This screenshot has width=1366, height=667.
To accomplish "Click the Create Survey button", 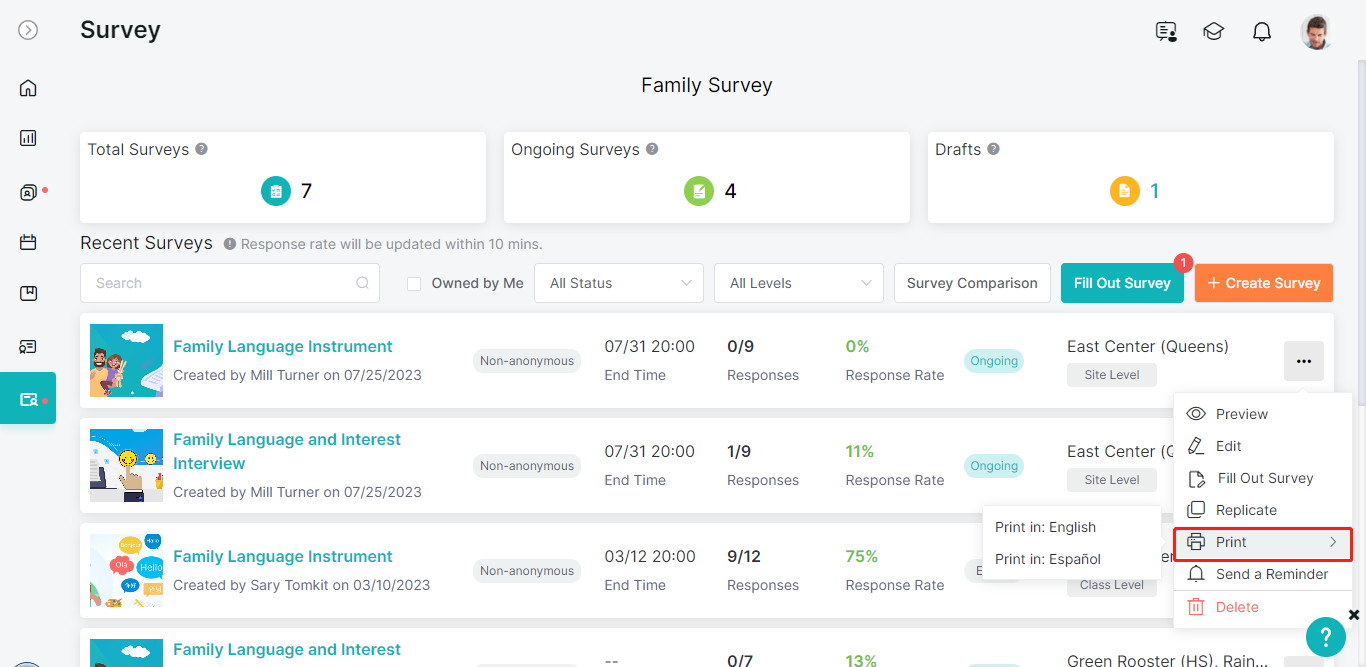I will coord(1264,283).
